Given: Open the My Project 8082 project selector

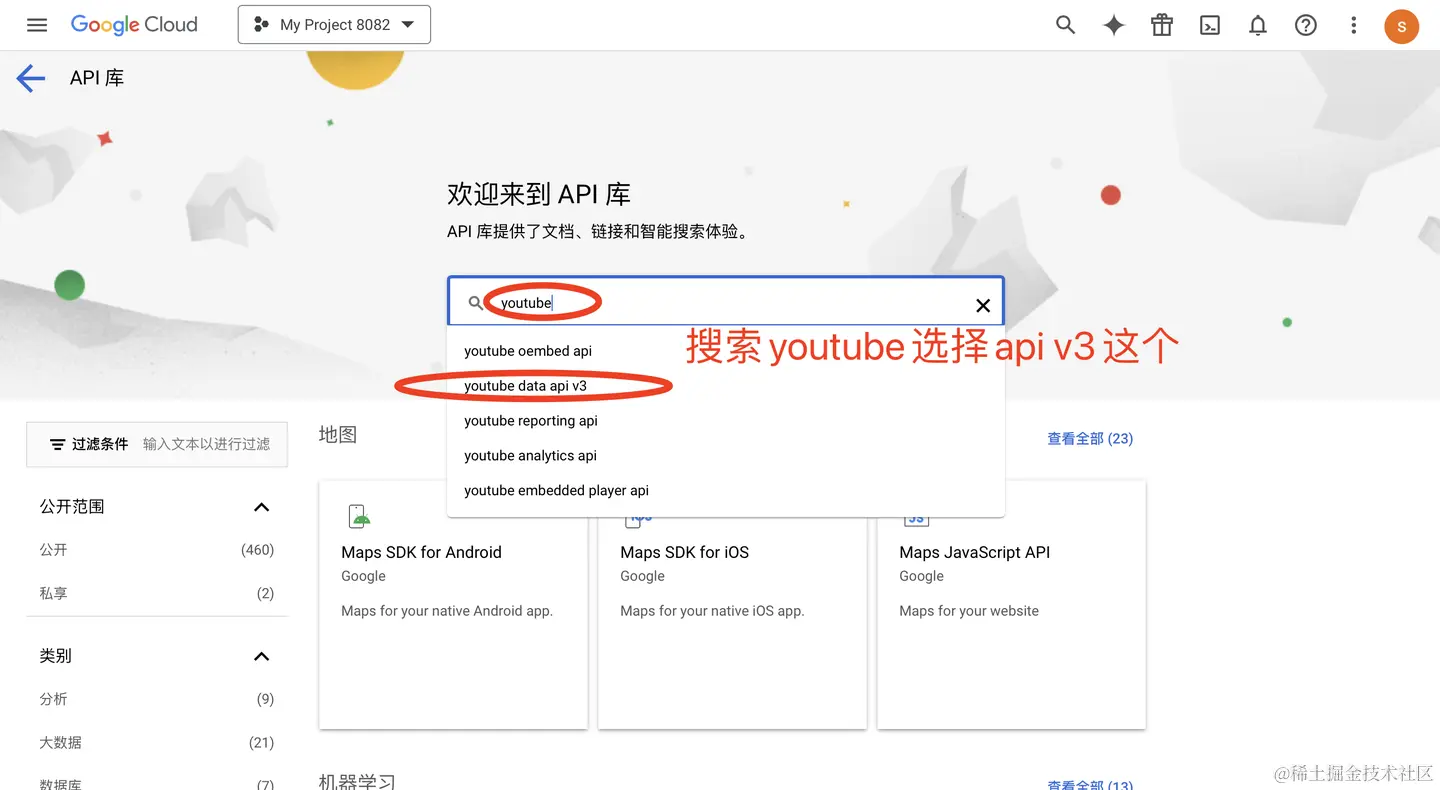Looking at the screenshot, I should 334,25.
